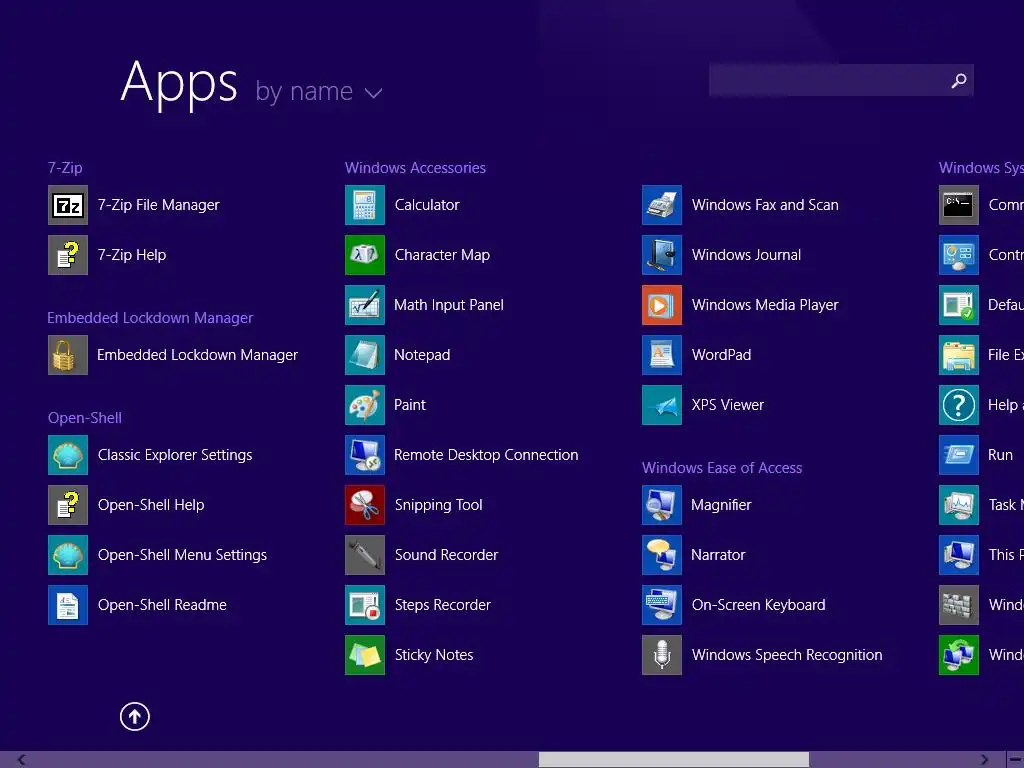Open the Windows Journal icon

662,255
